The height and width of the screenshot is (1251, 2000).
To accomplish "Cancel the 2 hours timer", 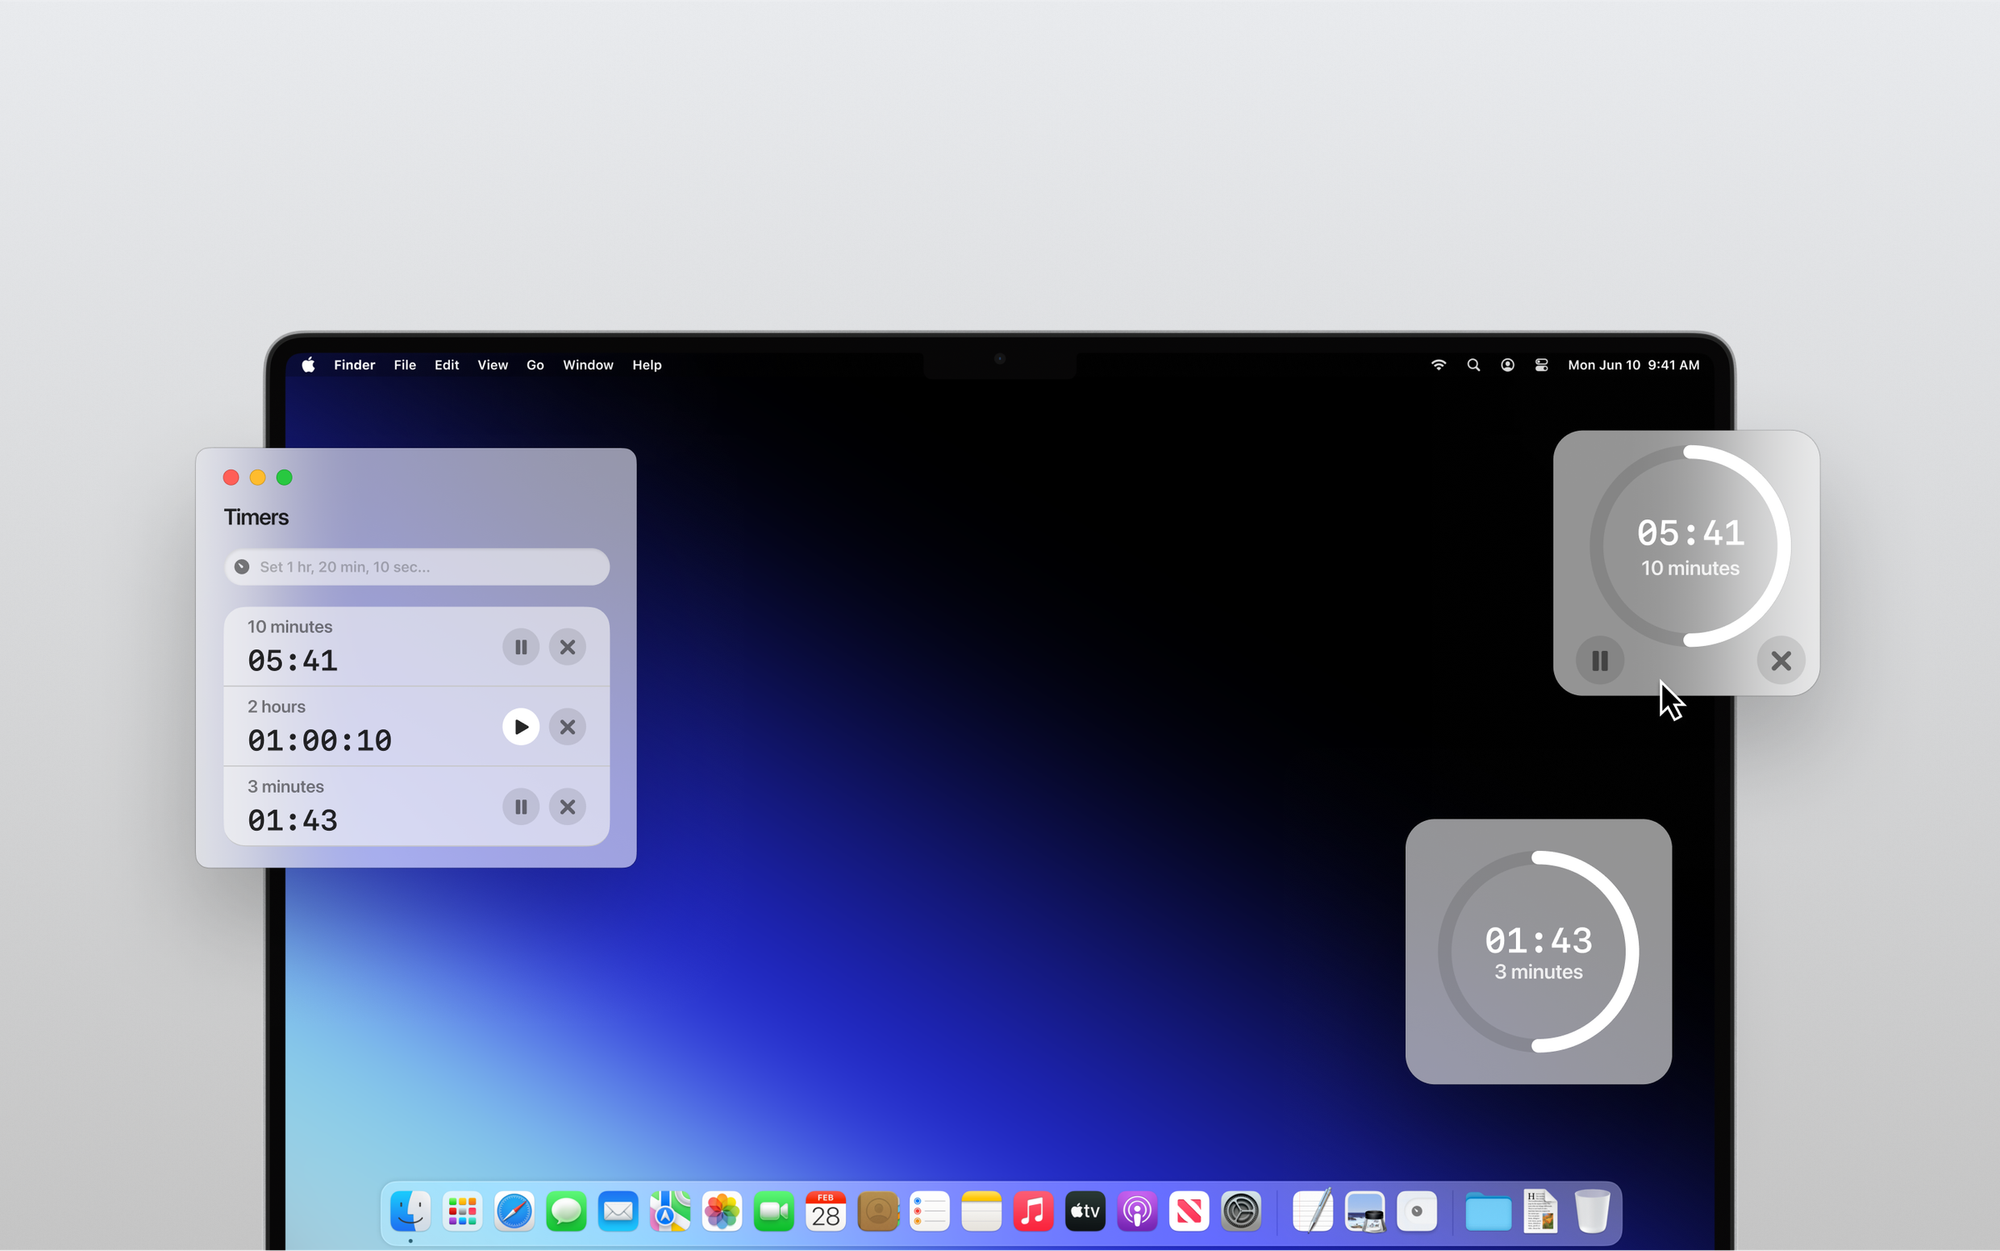I will pos(568,727).
